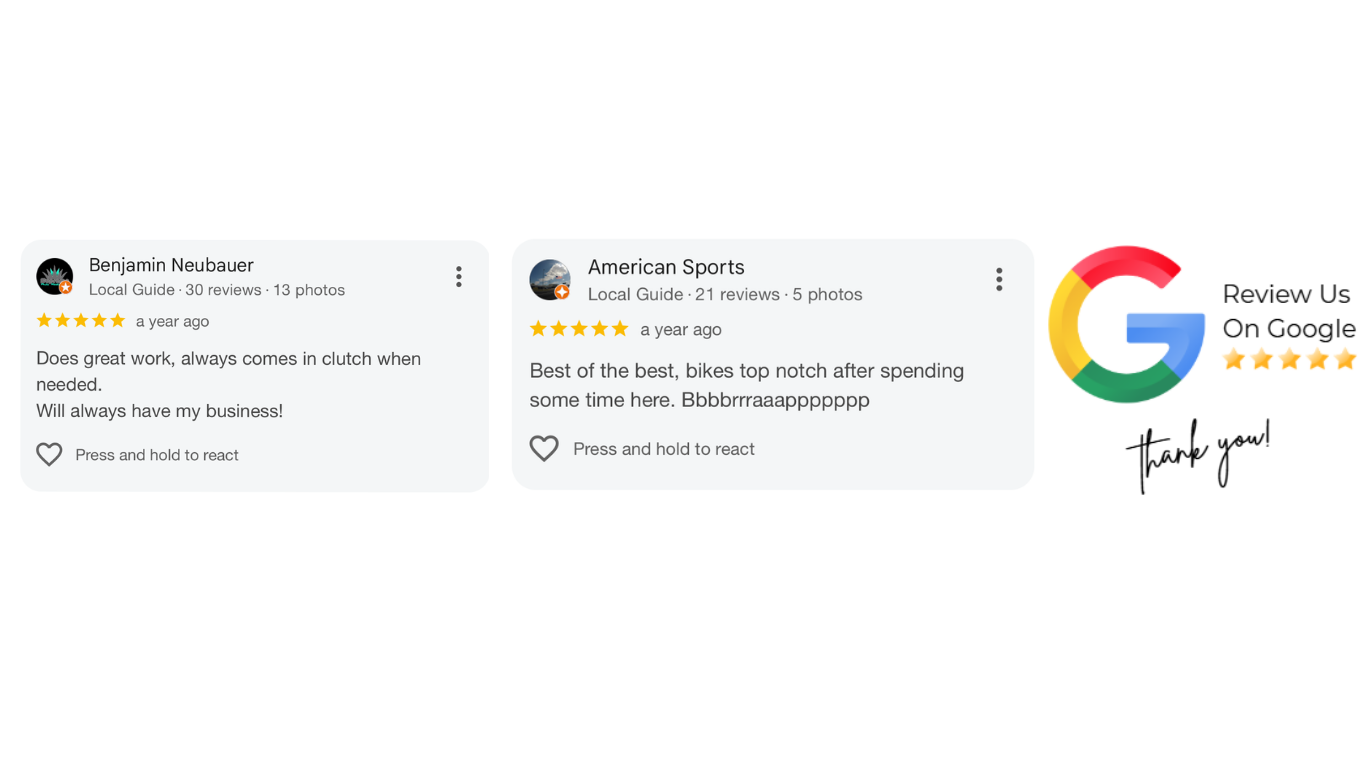Tap heart icon on Benjamin Neubauer's review

(49, 455)
